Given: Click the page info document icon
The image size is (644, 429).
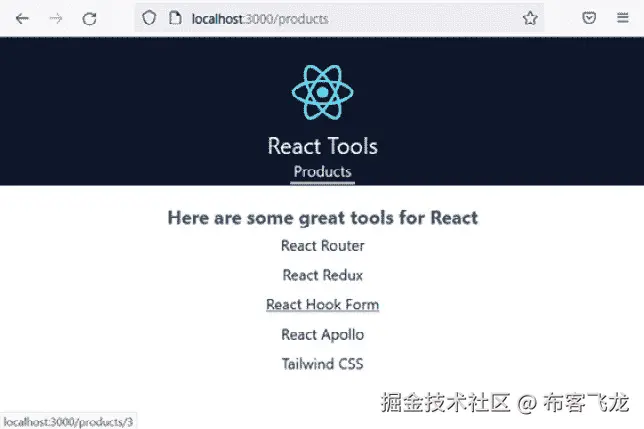Looking at the screenshot, I should coord(175,18).
